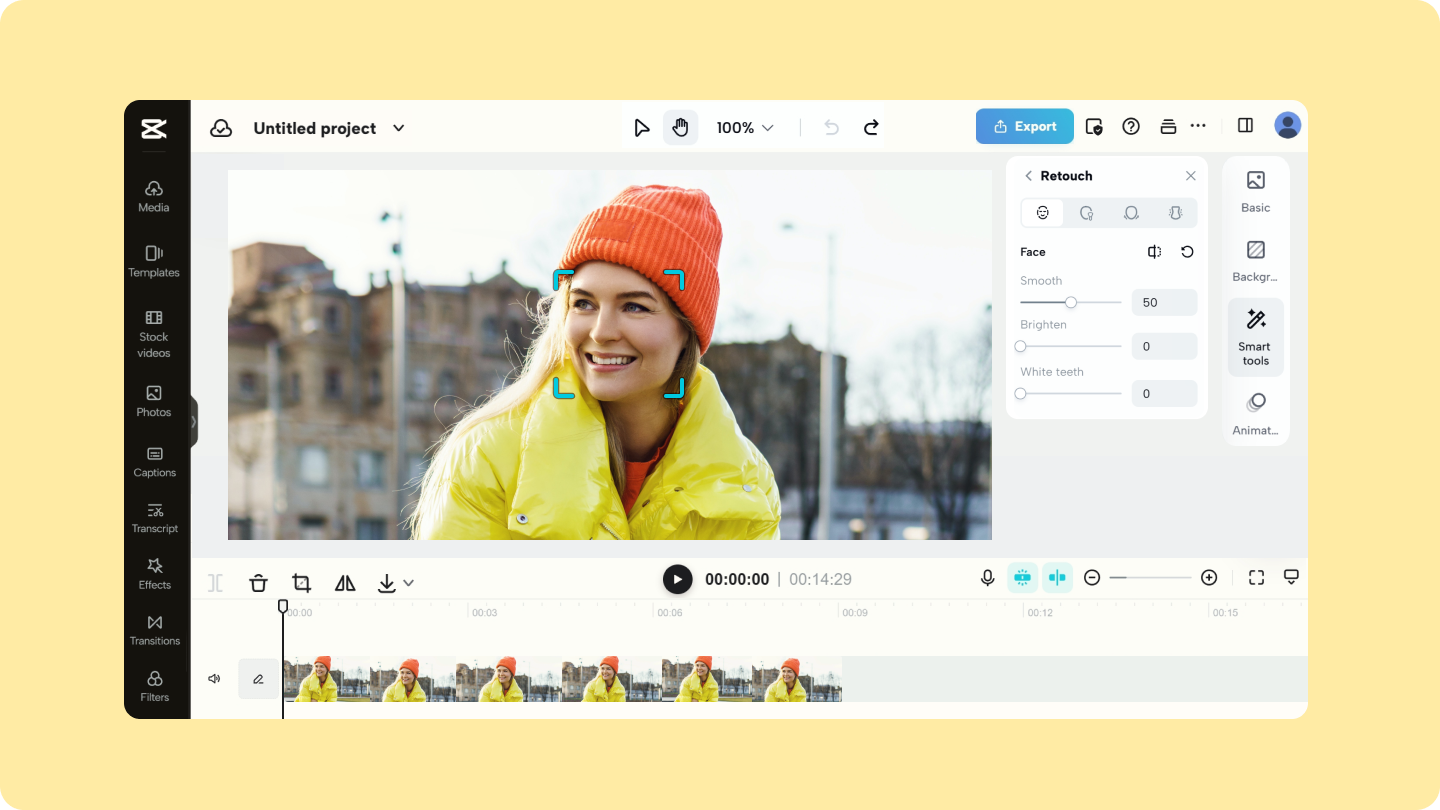Open the help question mark
Screen dimensions: 1440x810
1131,126
